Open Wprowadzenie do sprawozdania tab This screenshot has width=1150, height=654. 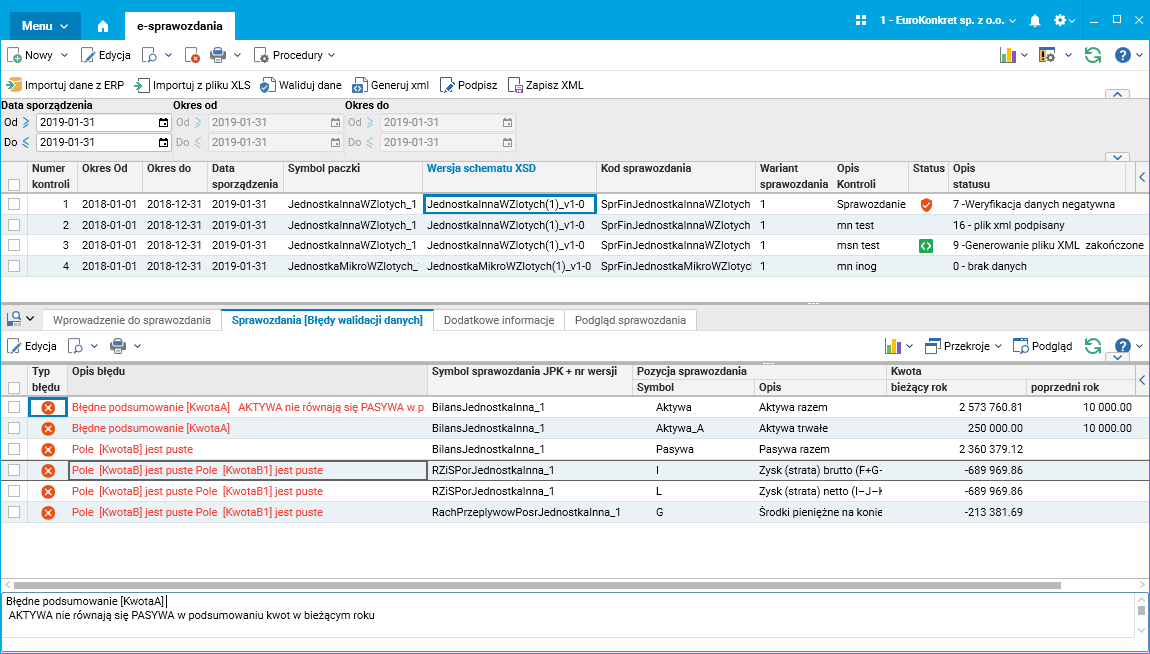click(x=131, y=320)
